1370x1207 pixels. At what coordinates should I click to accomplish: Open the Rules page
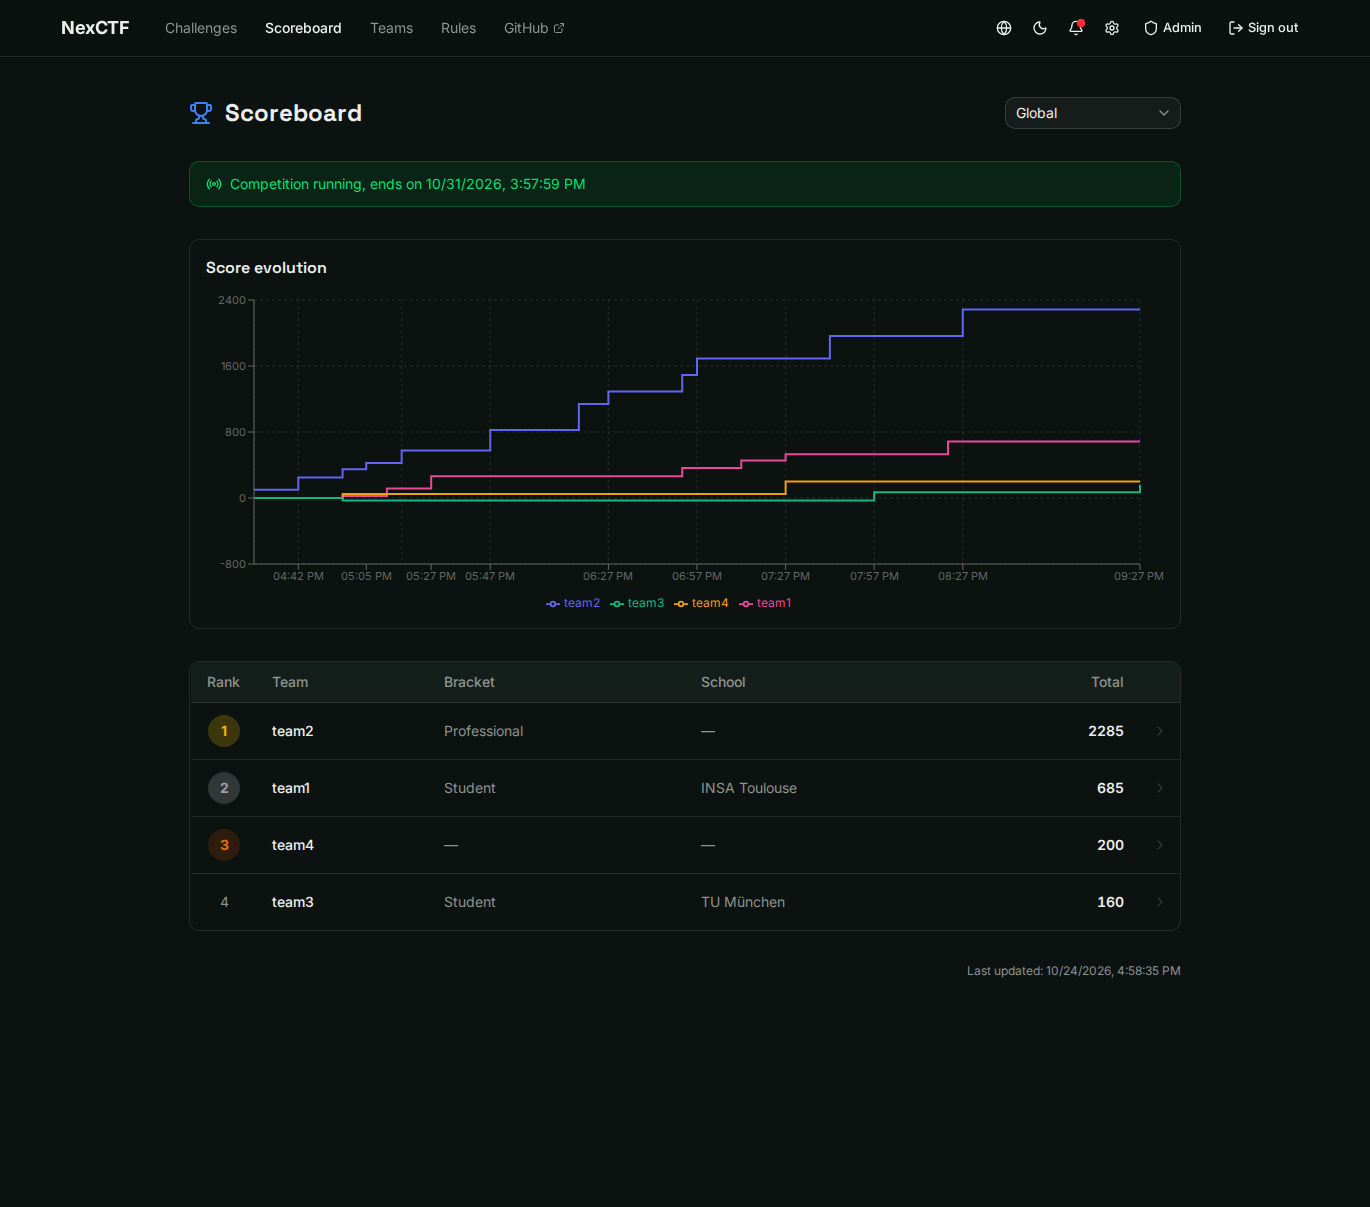tap(458, 28)
